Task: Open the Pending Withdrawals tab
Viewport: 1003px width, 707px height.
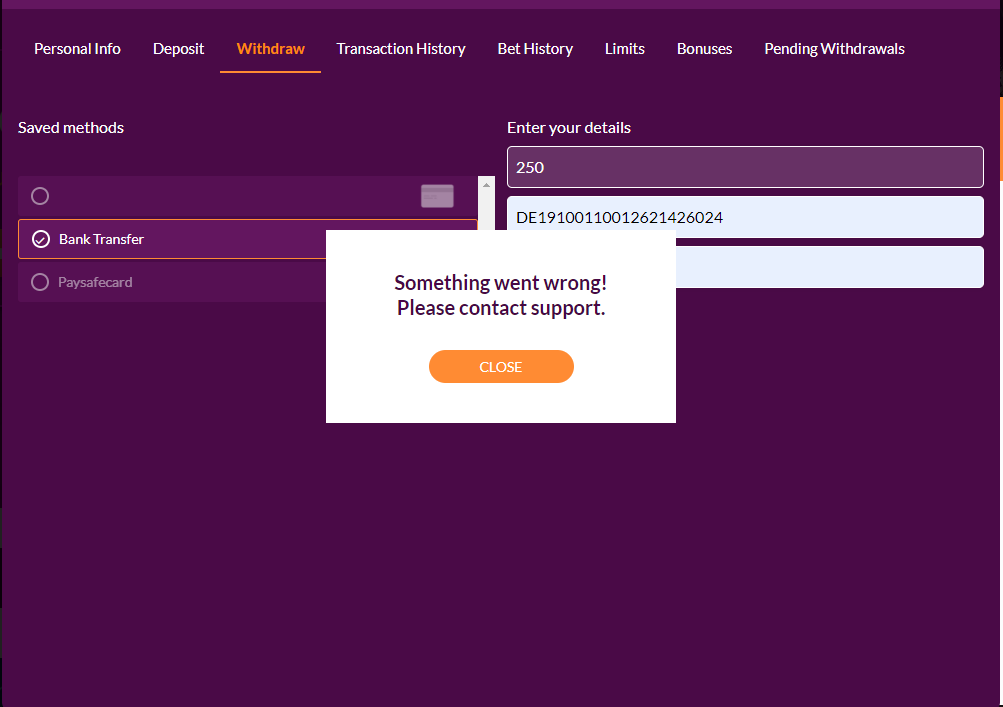Action: pyautogui.click(x=834, y=49)
